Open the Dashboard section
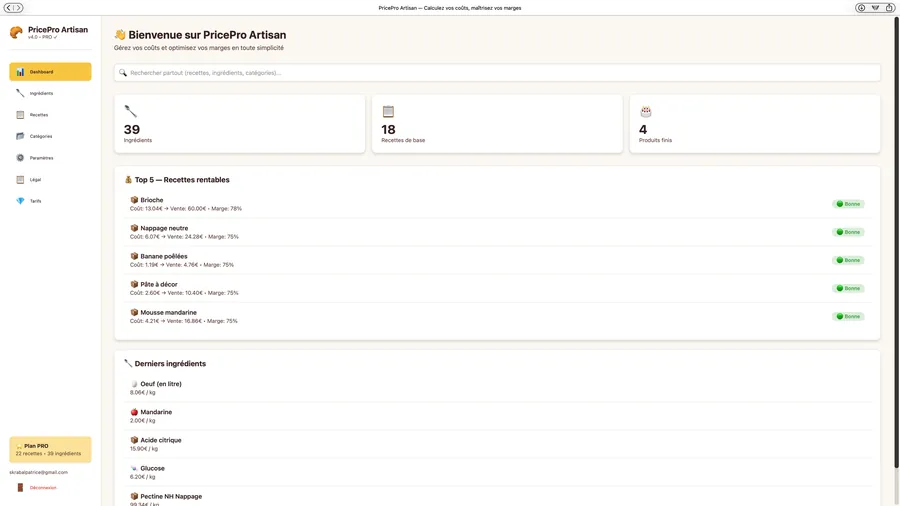The height and width of the screenshot is (506, 900). click(x=50, y=72)
